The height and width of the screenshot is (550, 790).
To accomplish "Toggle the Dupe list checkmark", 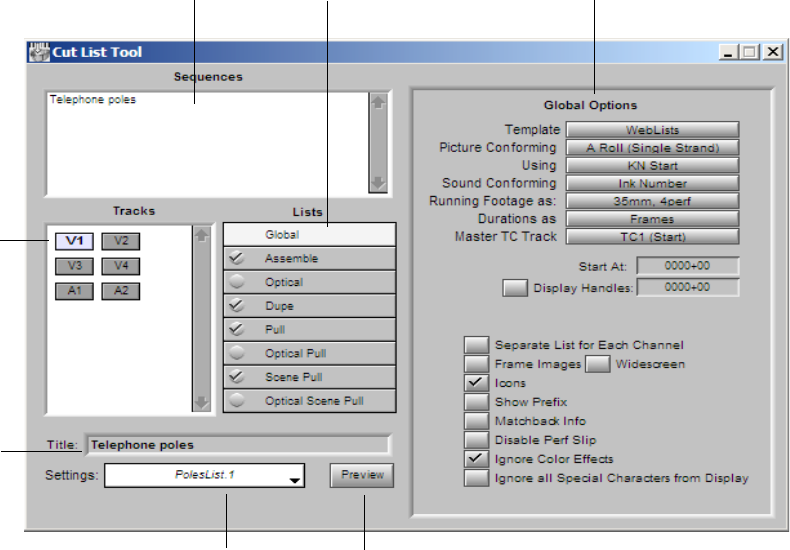I will (236, 305).
